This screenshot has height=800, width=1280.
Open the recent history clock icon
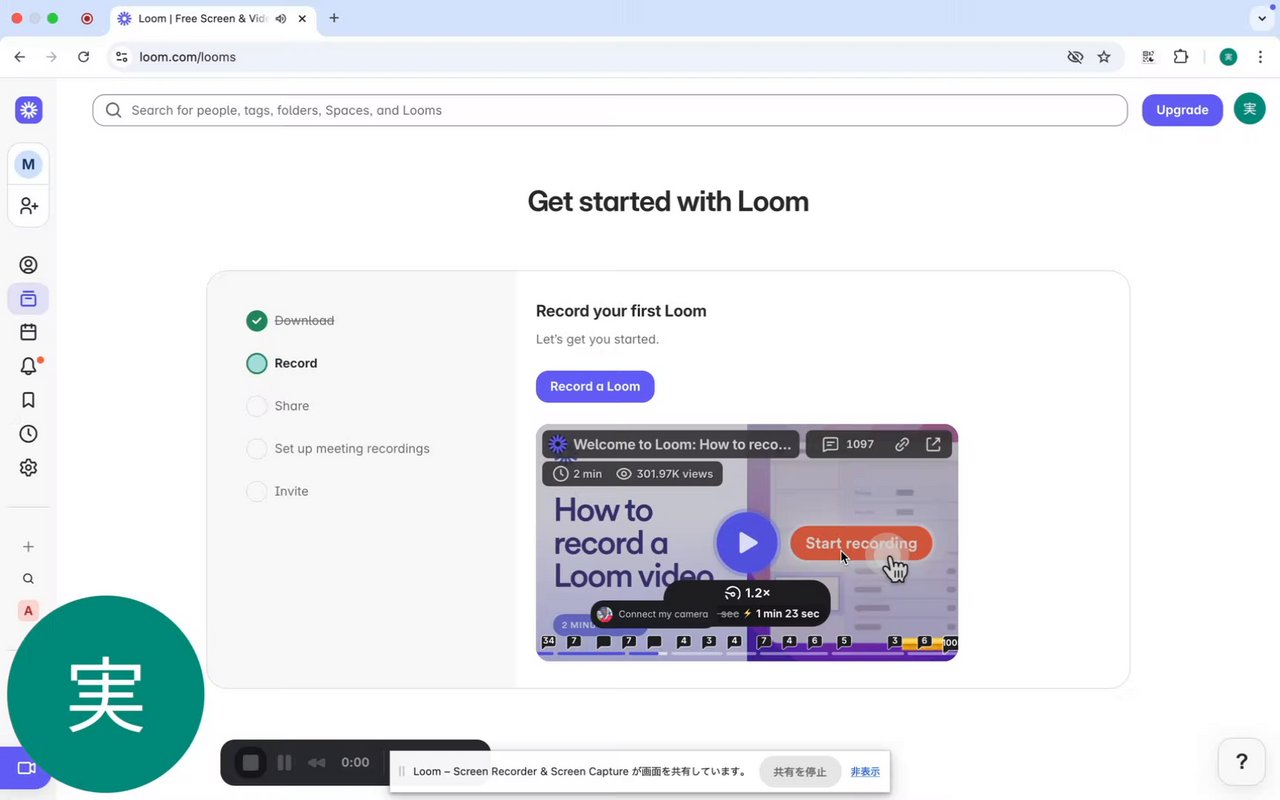point(28,434)
